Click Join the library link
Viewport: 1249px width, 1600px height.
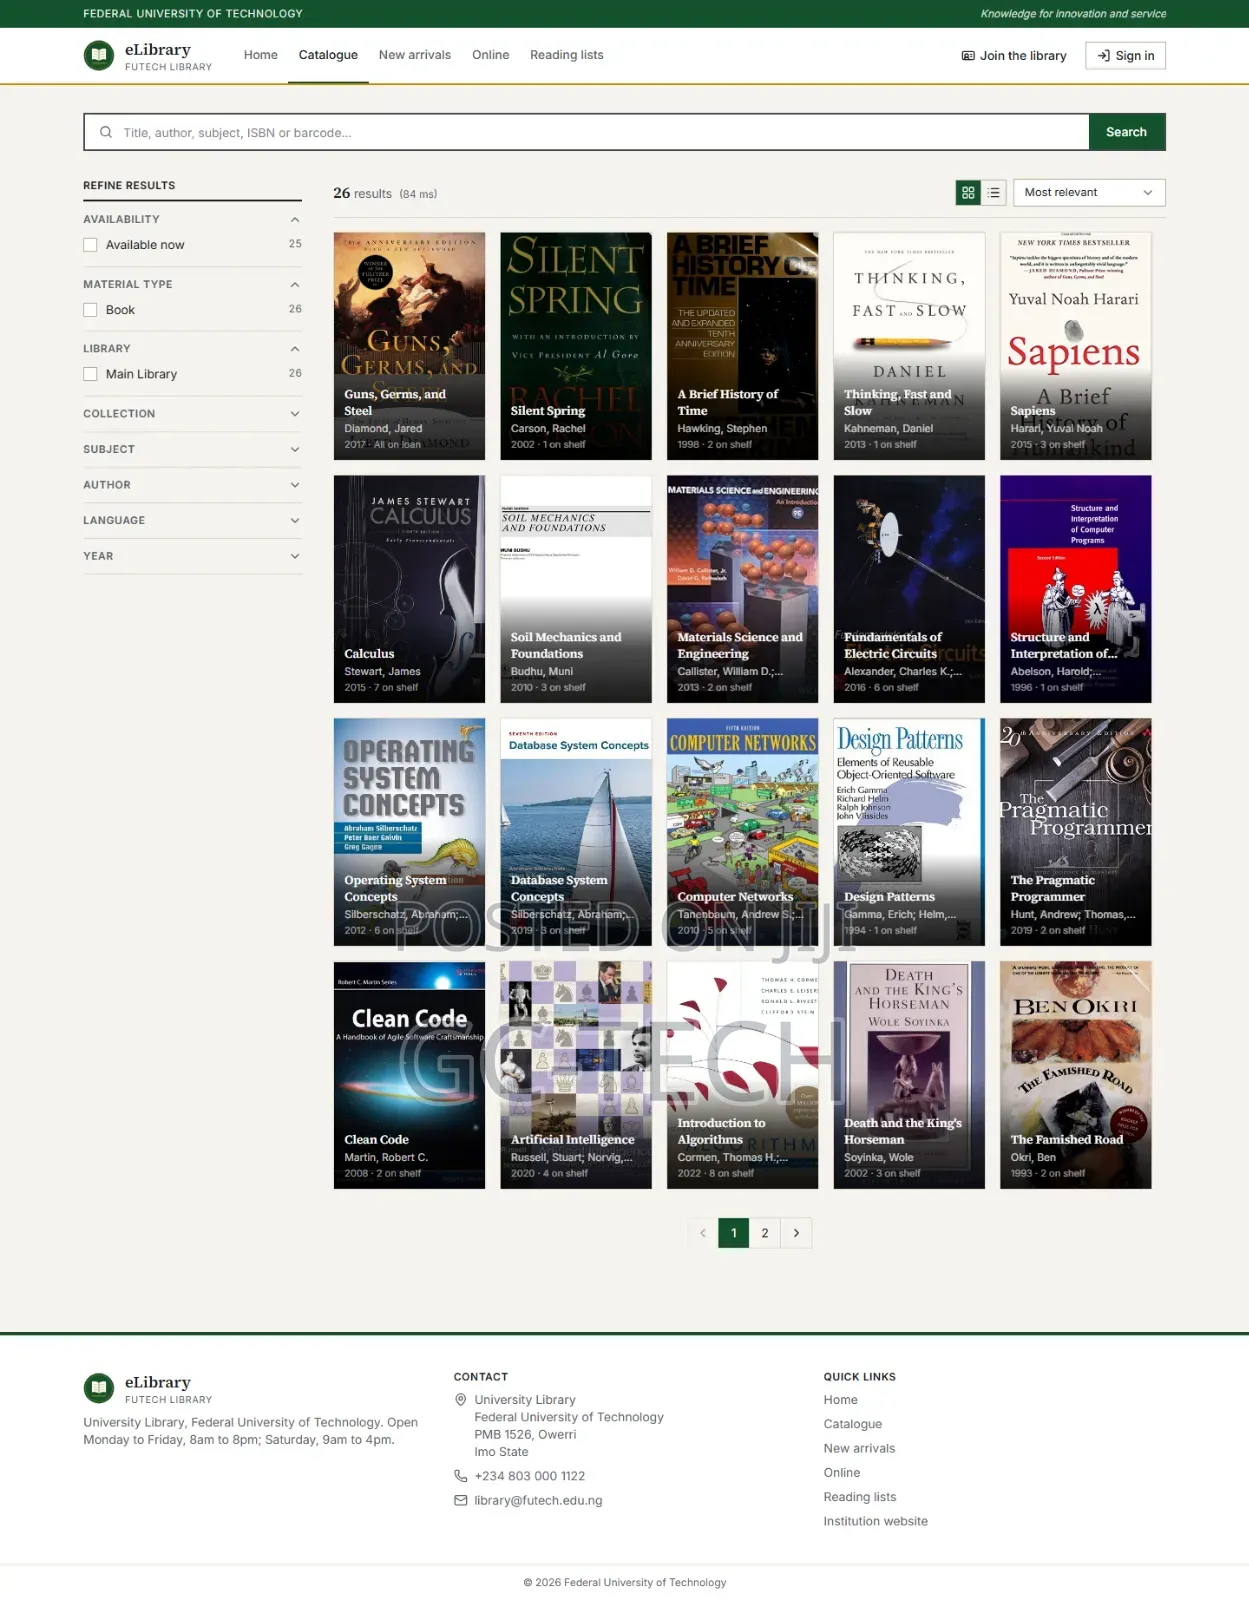point(1014,56)
